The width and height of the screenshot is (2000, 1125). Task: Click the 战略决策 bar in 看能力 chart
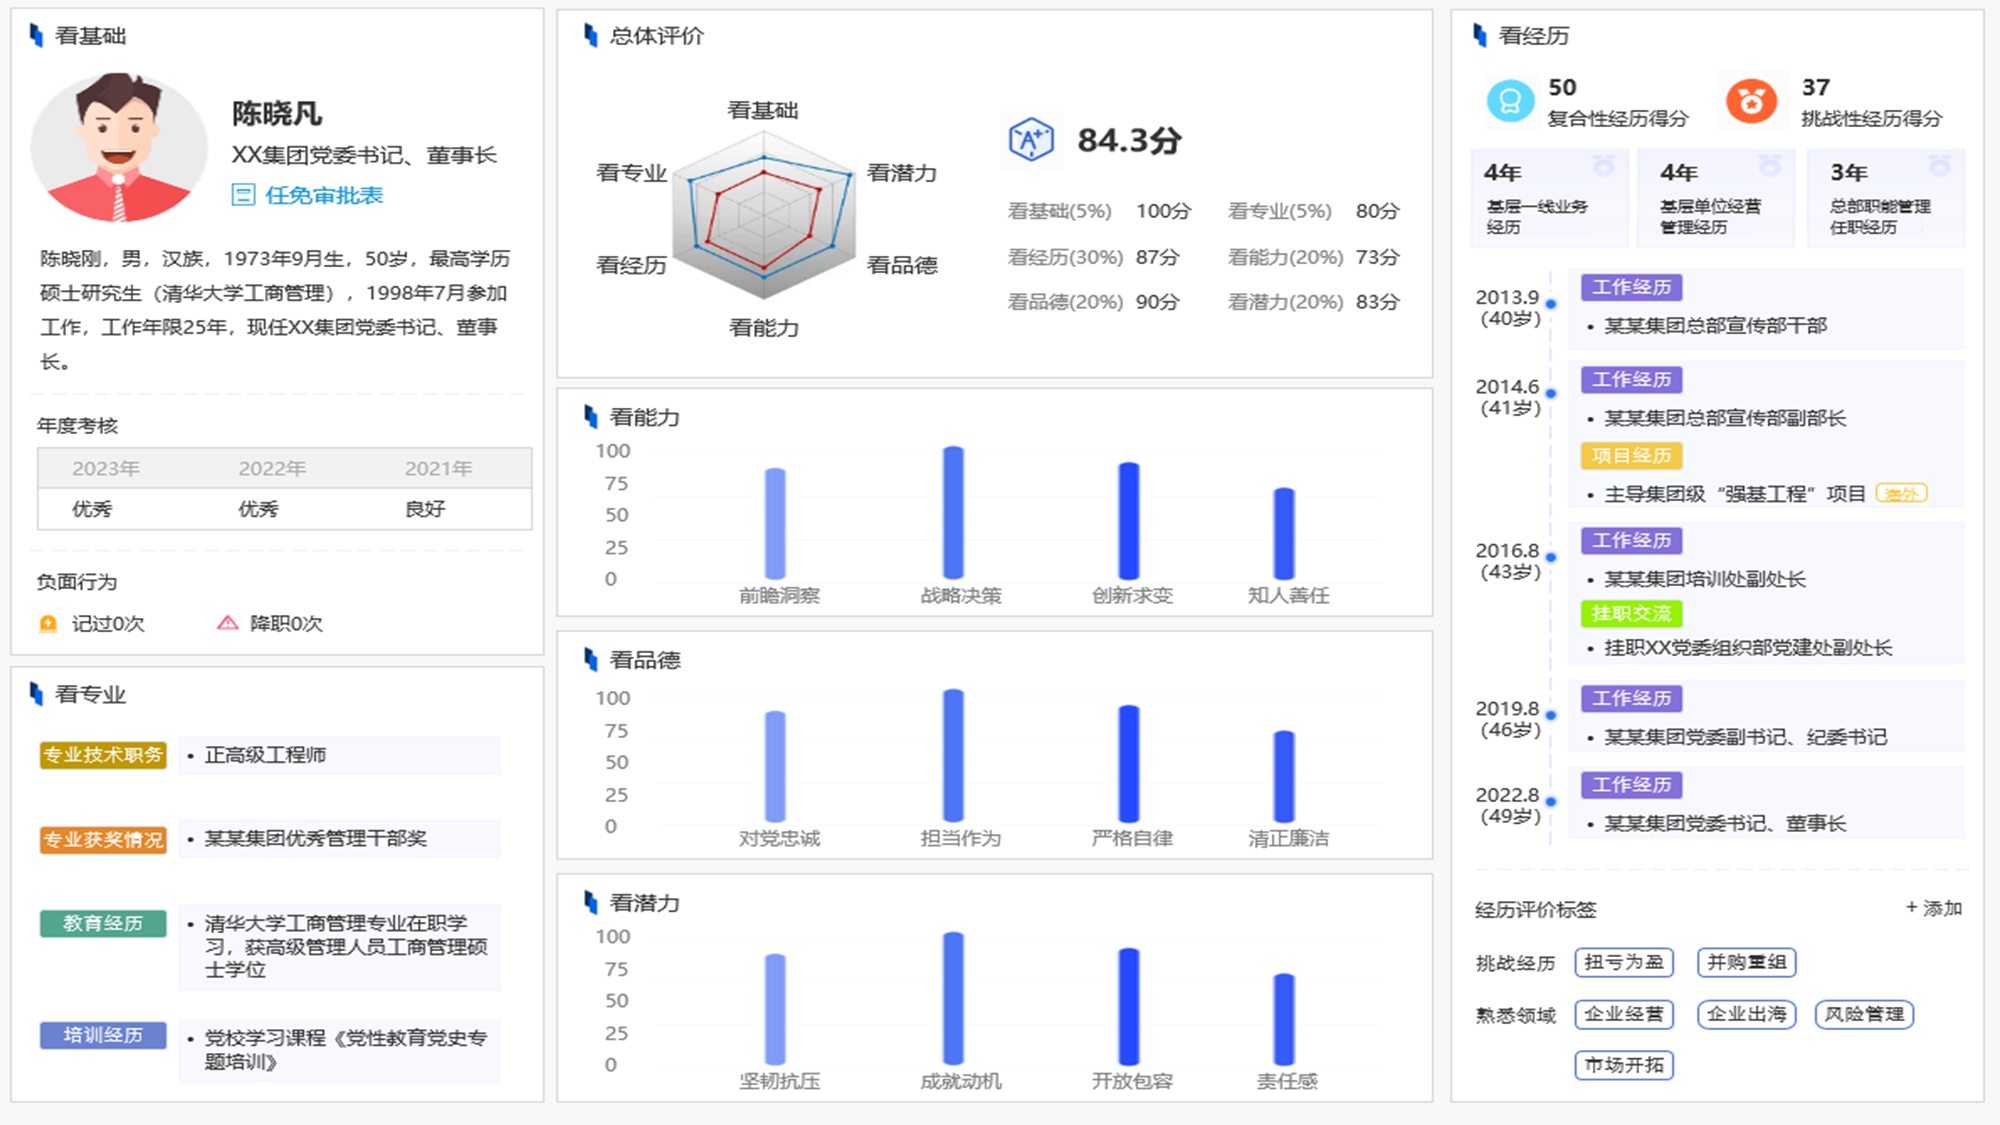click(x=953, y=513)
